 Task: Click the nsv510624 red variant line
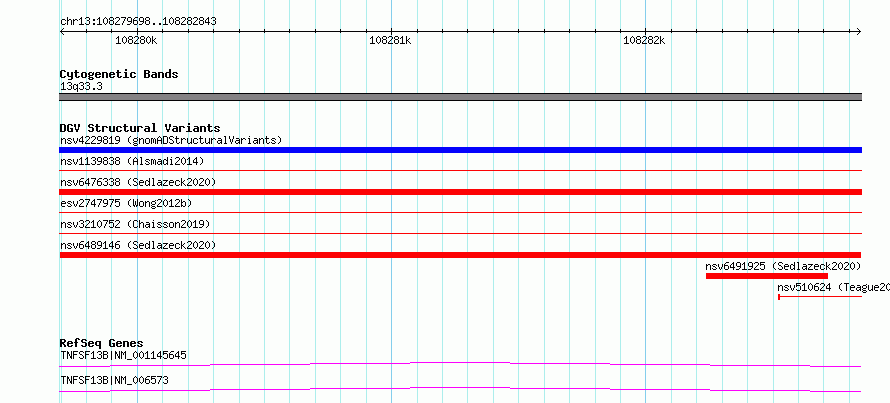coord(820,297)
